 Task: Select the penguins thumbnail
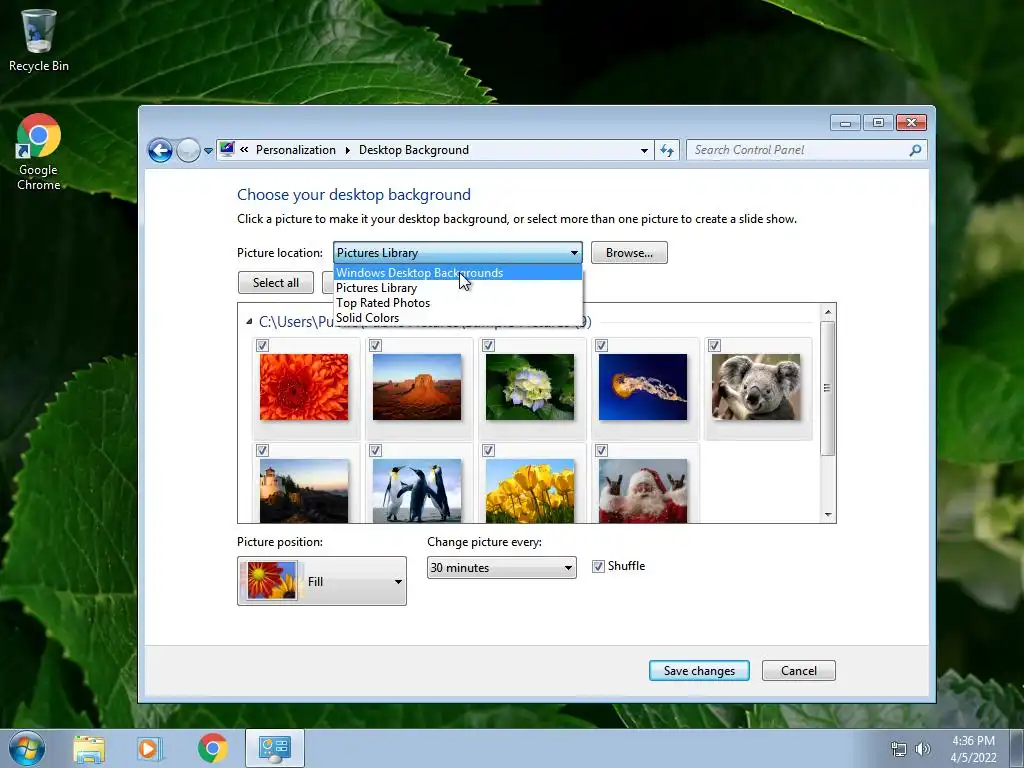coord(417,490)
